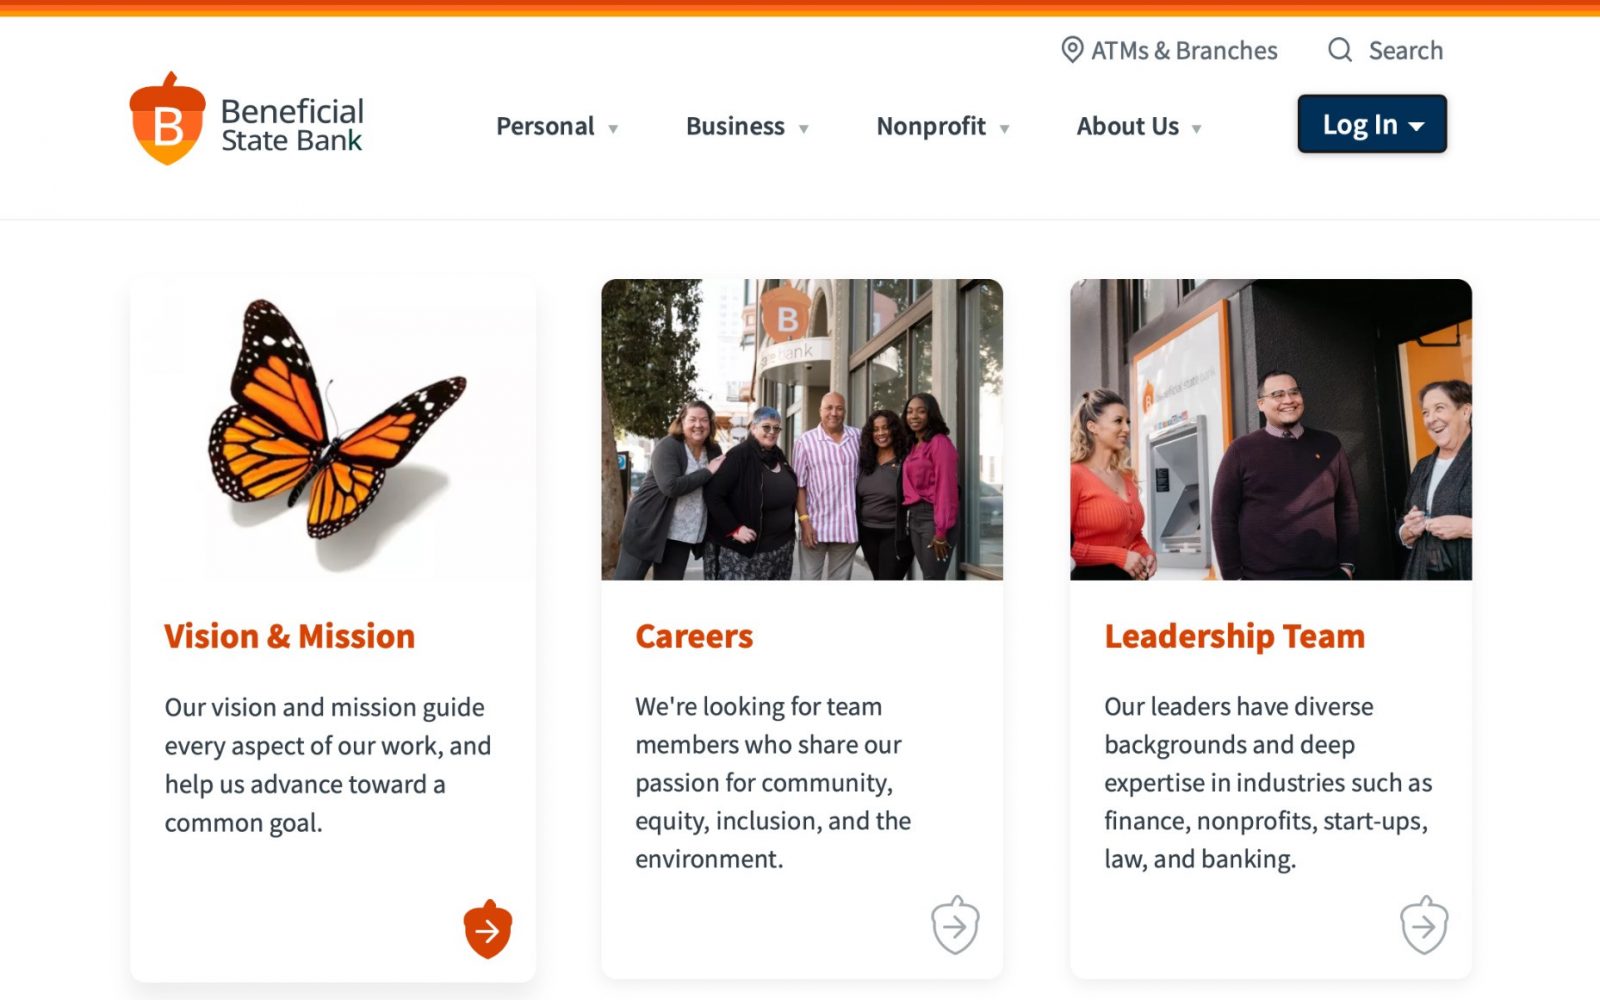This screenshot has width=1600, height=1000.
Task: Click the acorn arrow icon on Careers card
Action: 955,926
